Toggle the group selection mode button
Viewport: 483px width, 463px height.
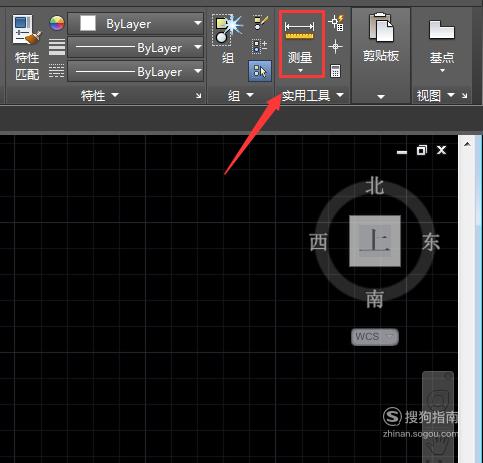click(260, 71)
